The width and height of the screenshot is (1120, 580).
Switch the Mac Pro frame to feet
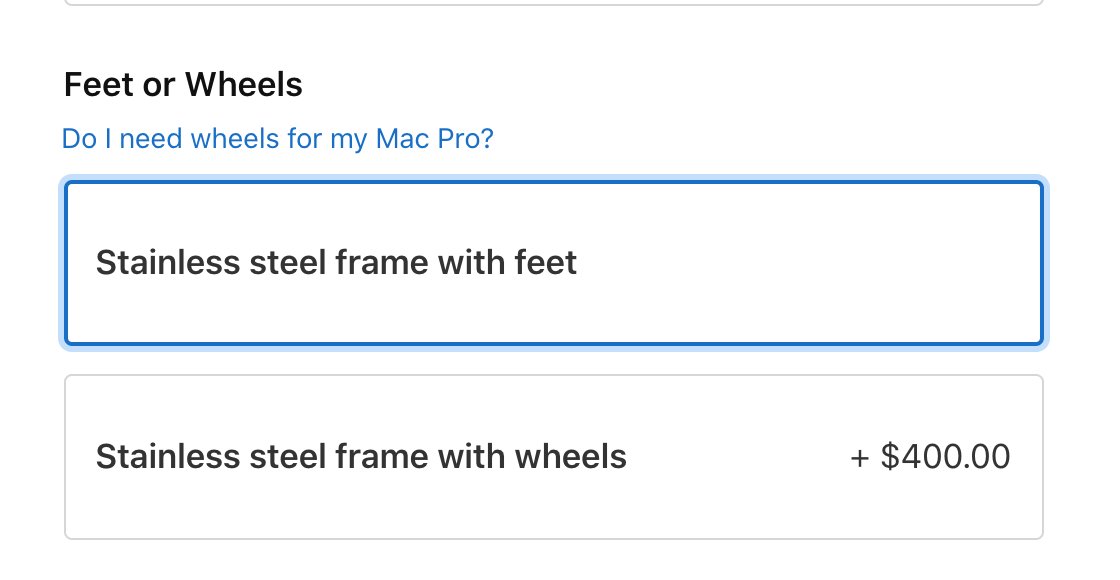click(x=554, y=263)
